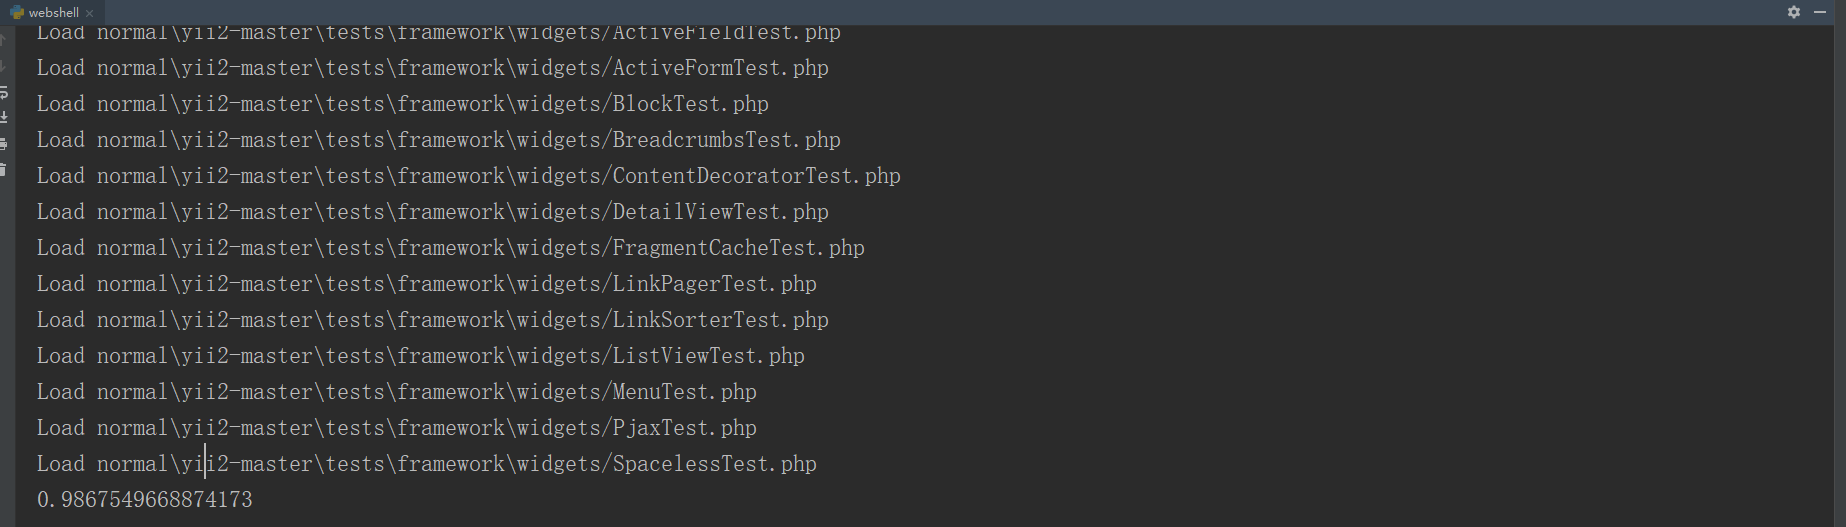The height and width of the screenshot is (527, 1846).
Task: Clear console with the trash icon
Action: click(x=3, y=170)
